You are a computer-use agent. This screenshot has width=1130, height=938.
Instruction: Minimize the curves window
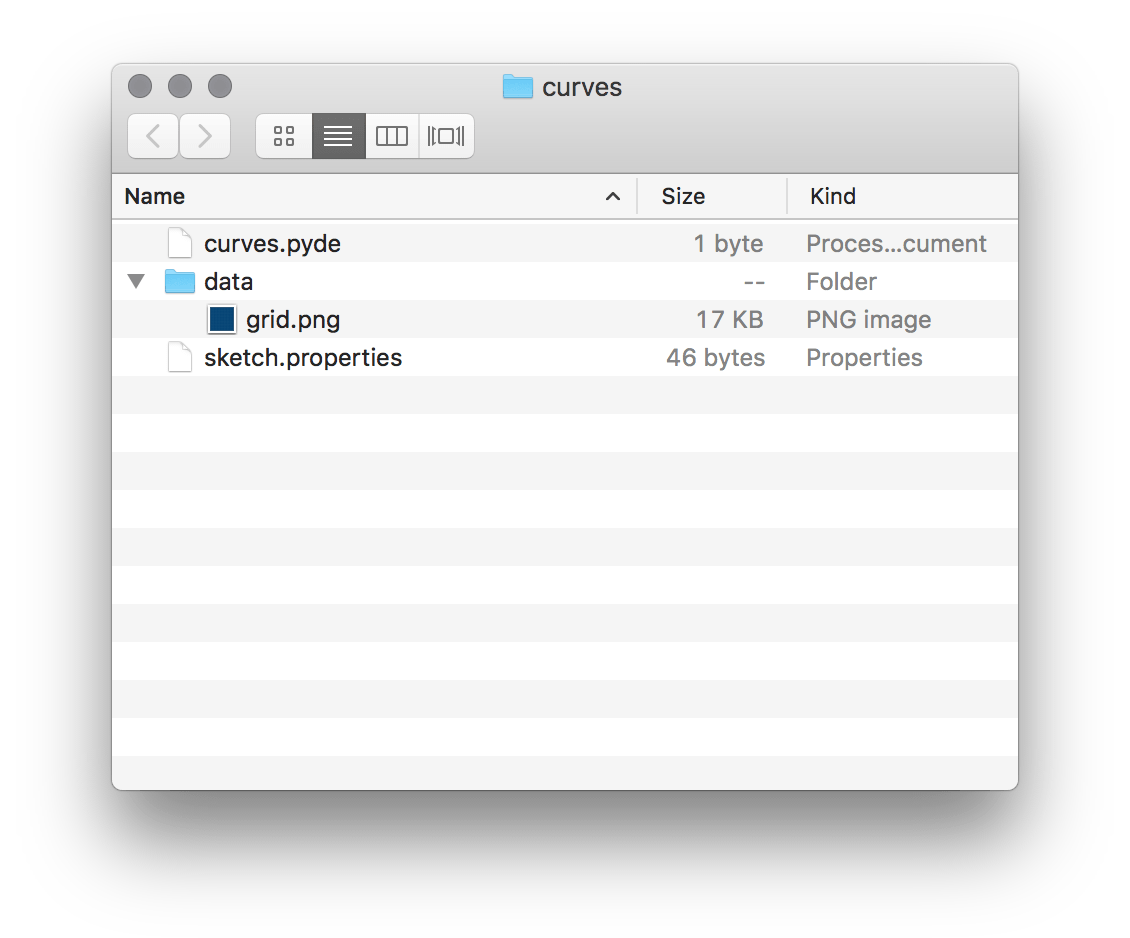pos(180,86)
